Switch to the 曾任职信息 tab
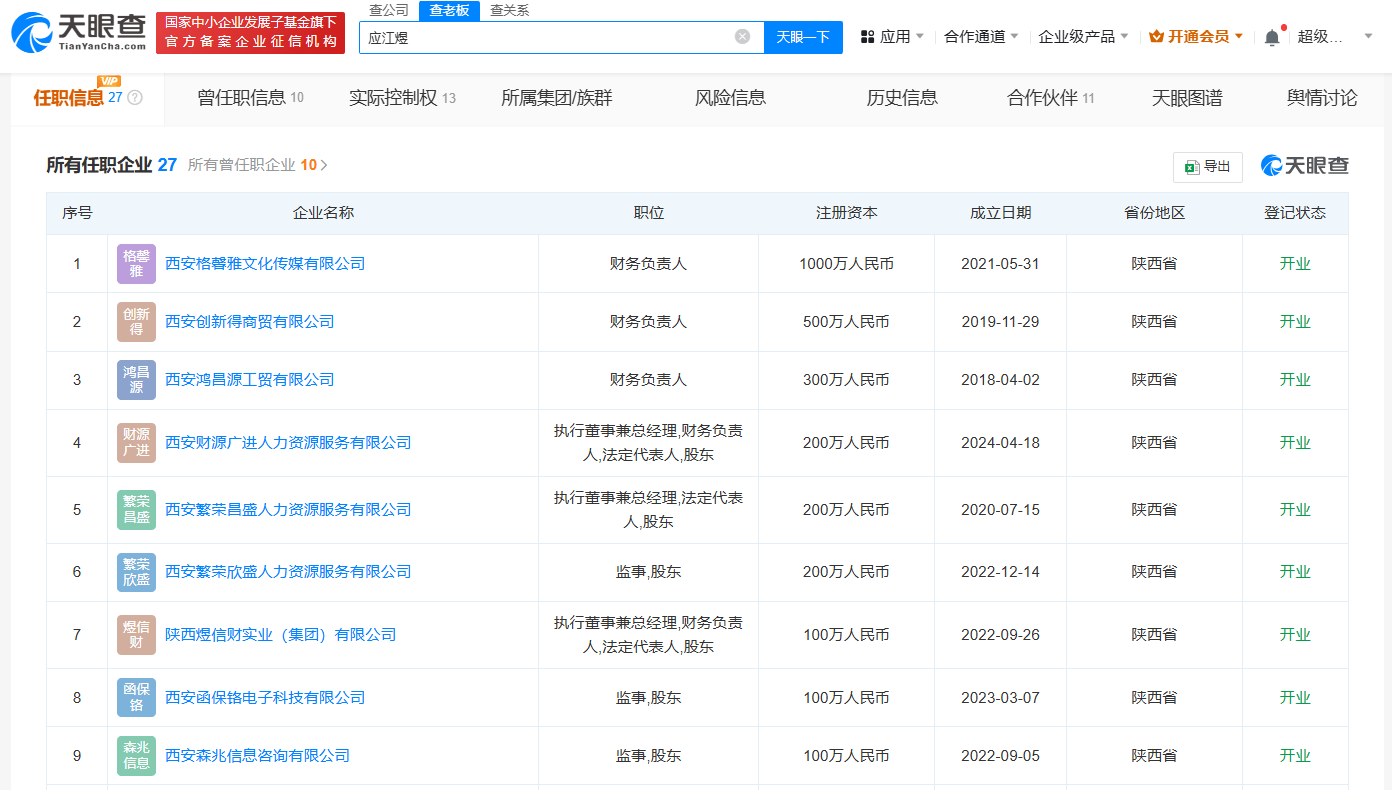The height and width of the screenshot is (790, 1392). pos(250,98)
